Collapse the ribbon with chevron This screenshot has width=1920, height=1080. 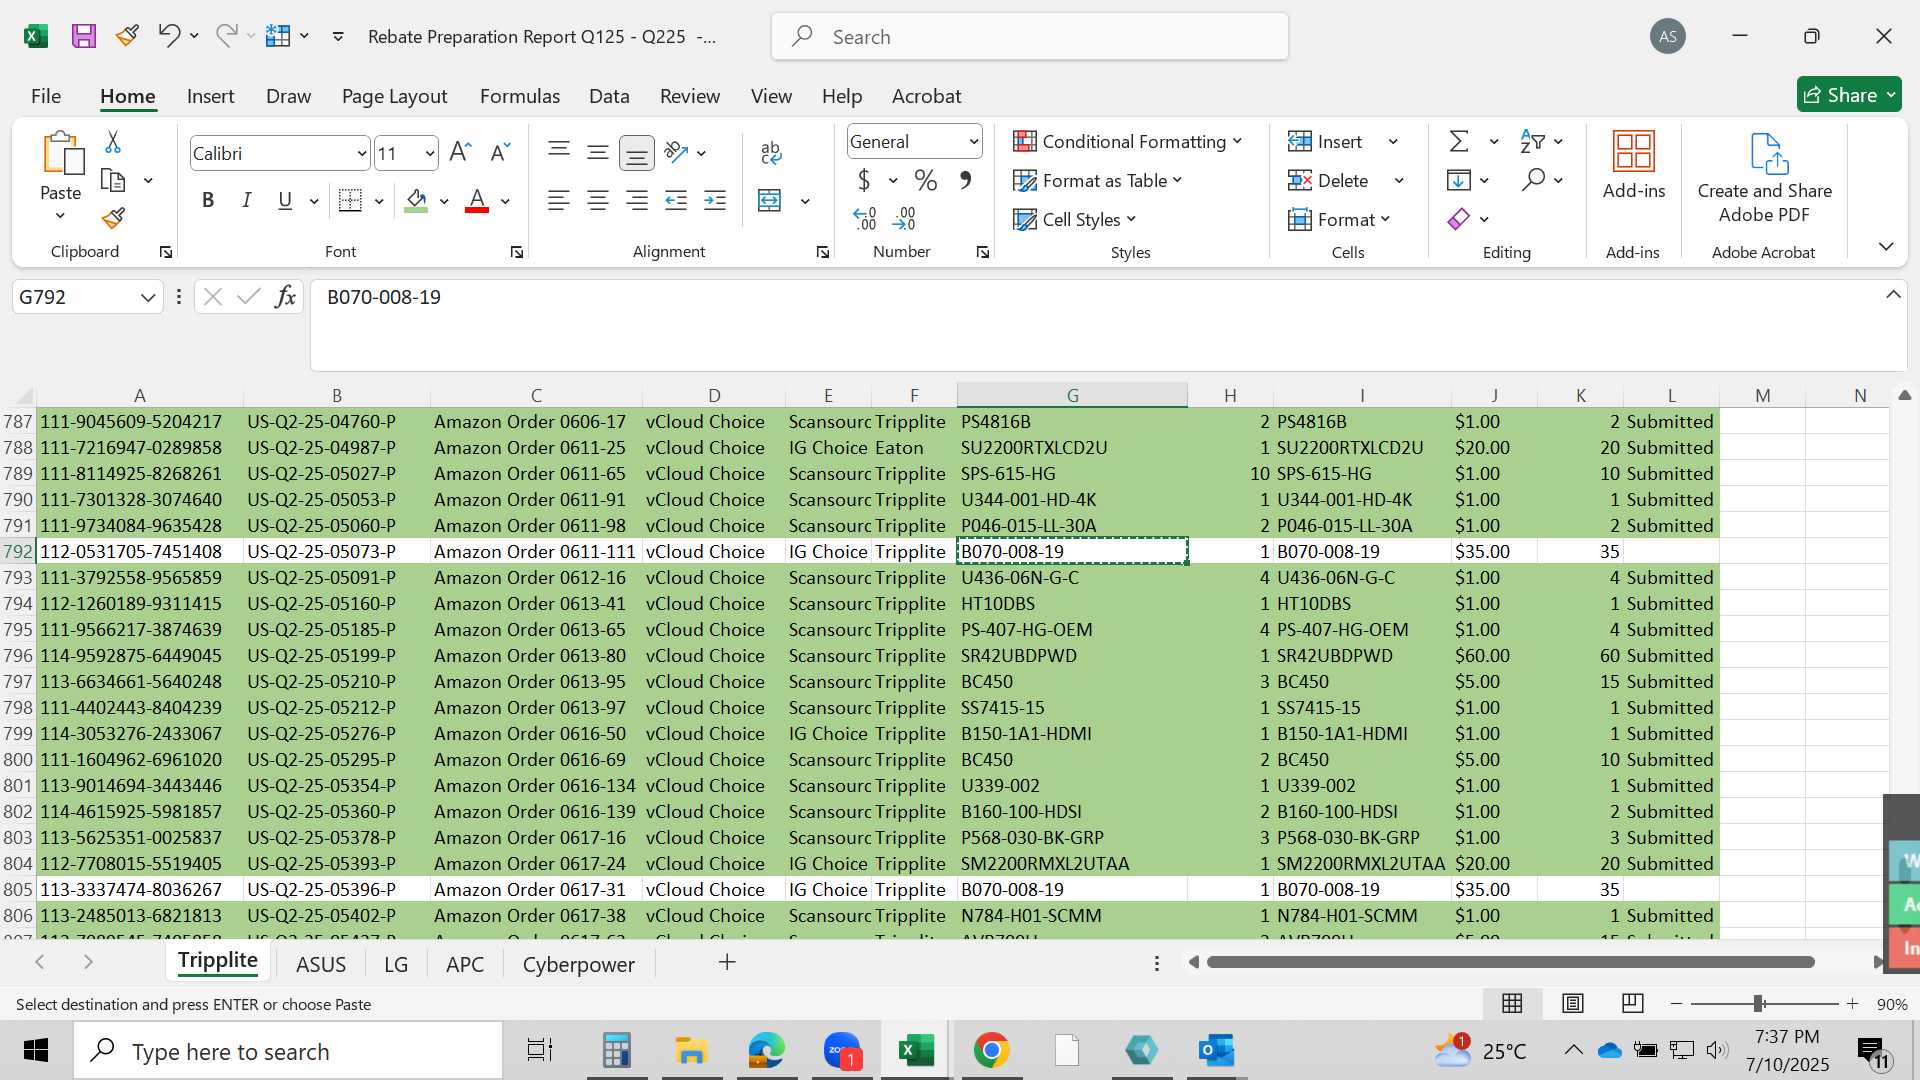1886,246
